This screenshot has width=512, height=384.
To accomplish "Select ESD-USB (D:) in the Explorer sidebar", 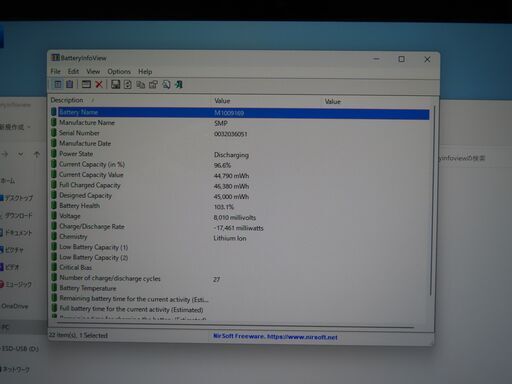I will (20, 349).
